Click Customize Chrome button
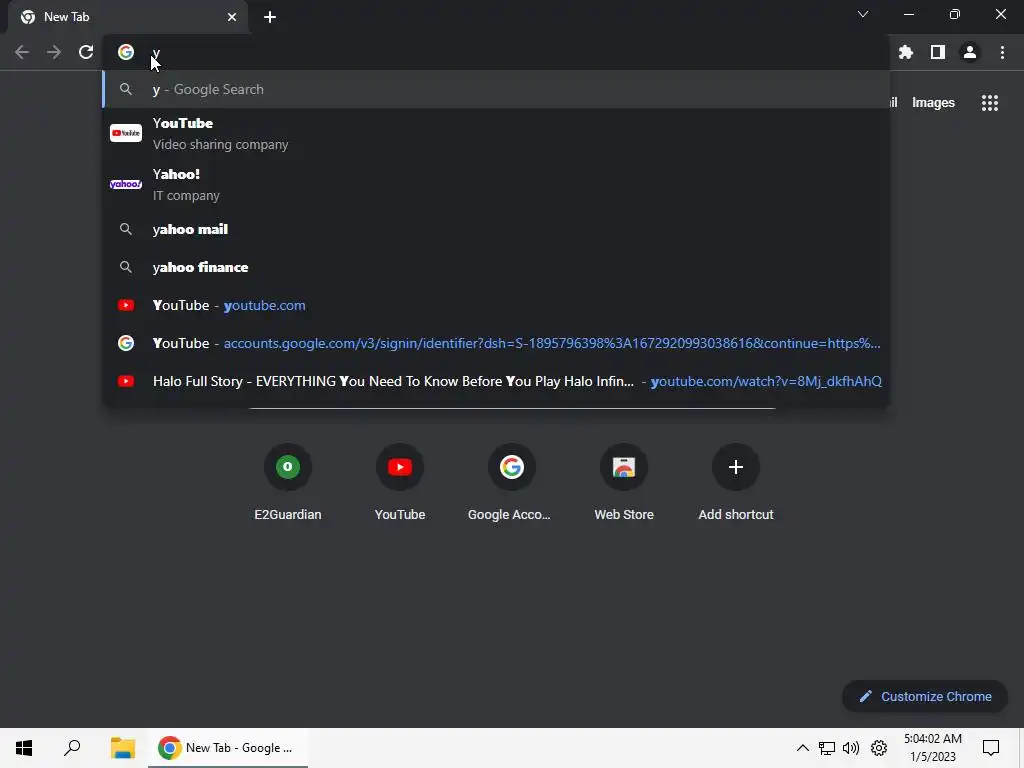 tap(925, 696)
